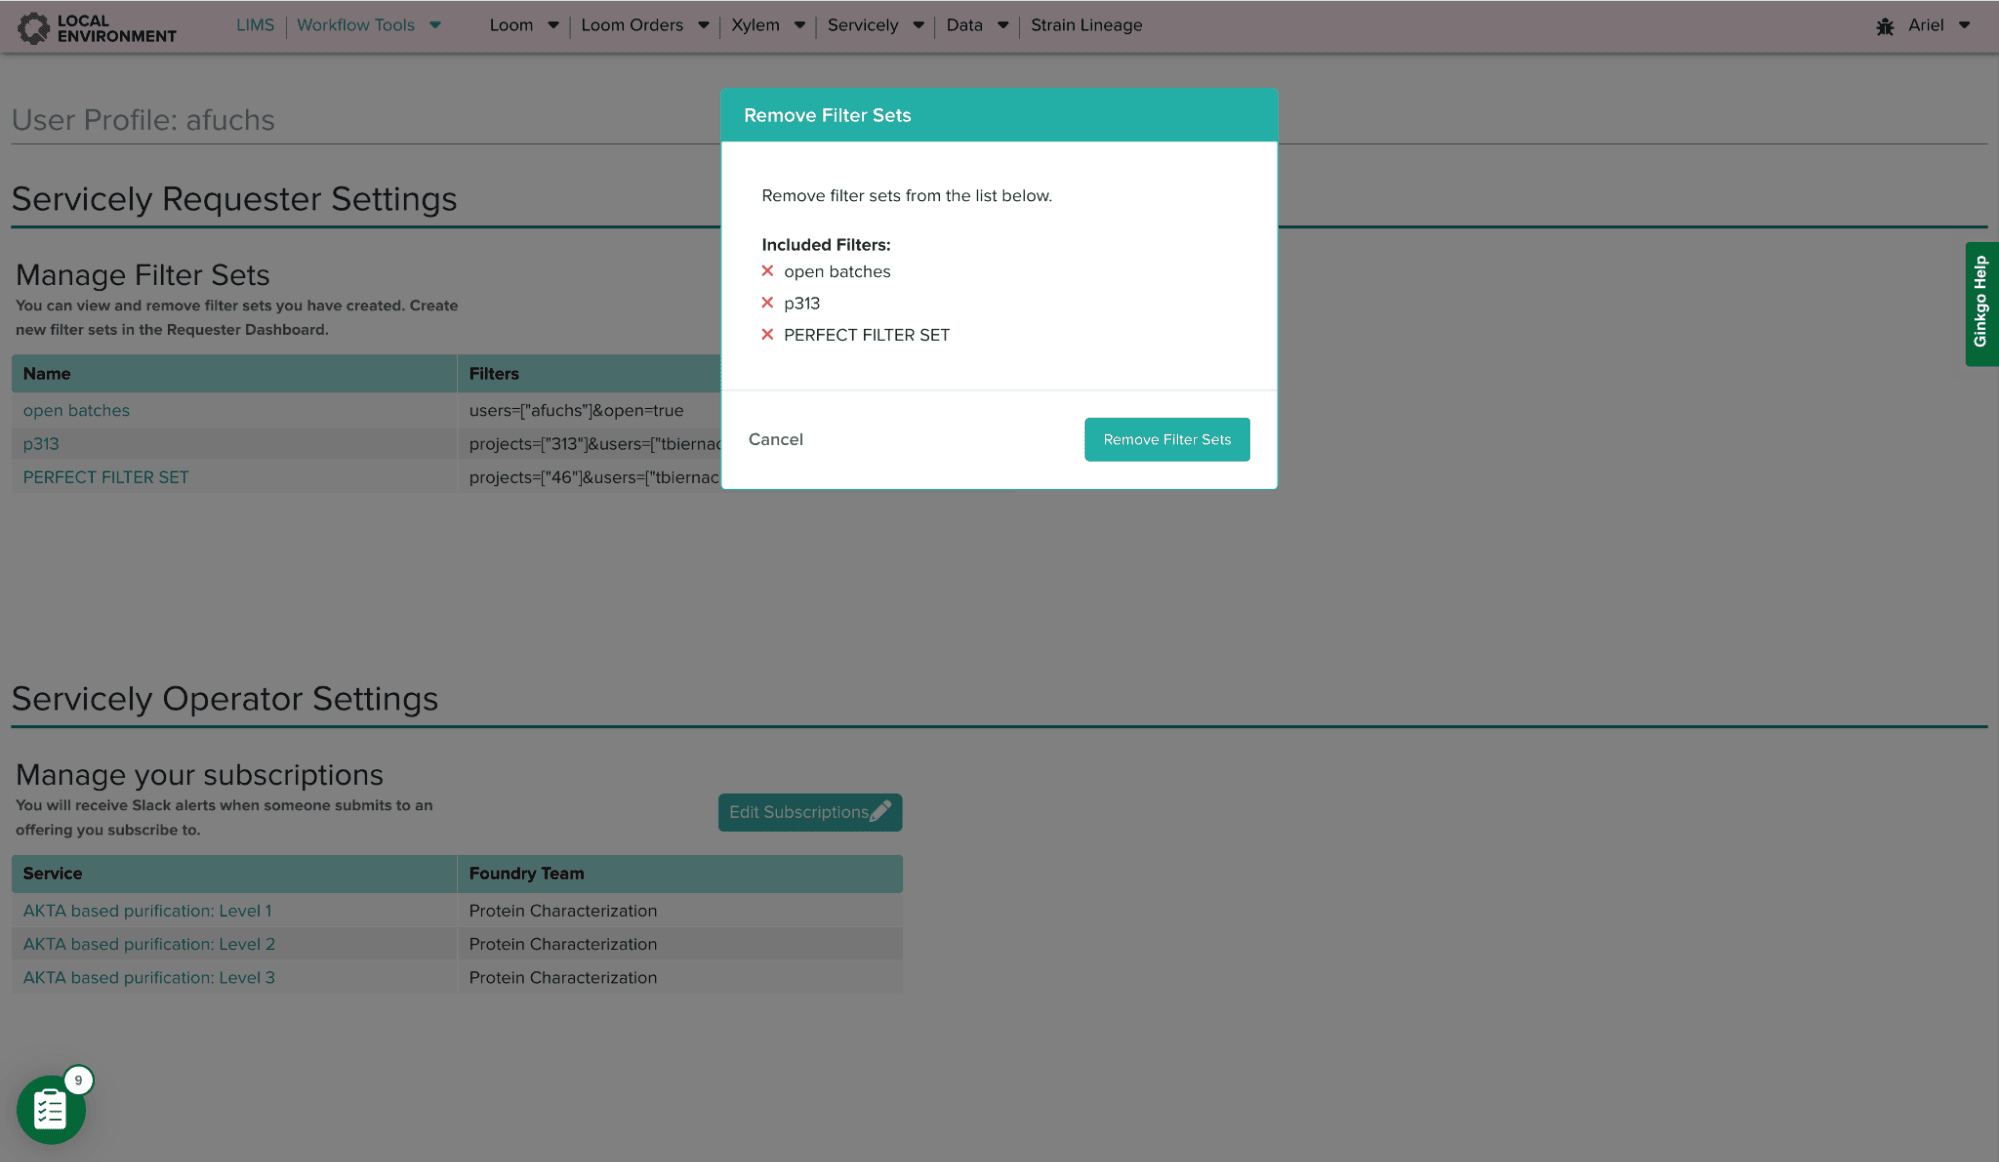
Task: Click the pencil icon on Edit Subscriptions
Action: click(x=880, y=812)
